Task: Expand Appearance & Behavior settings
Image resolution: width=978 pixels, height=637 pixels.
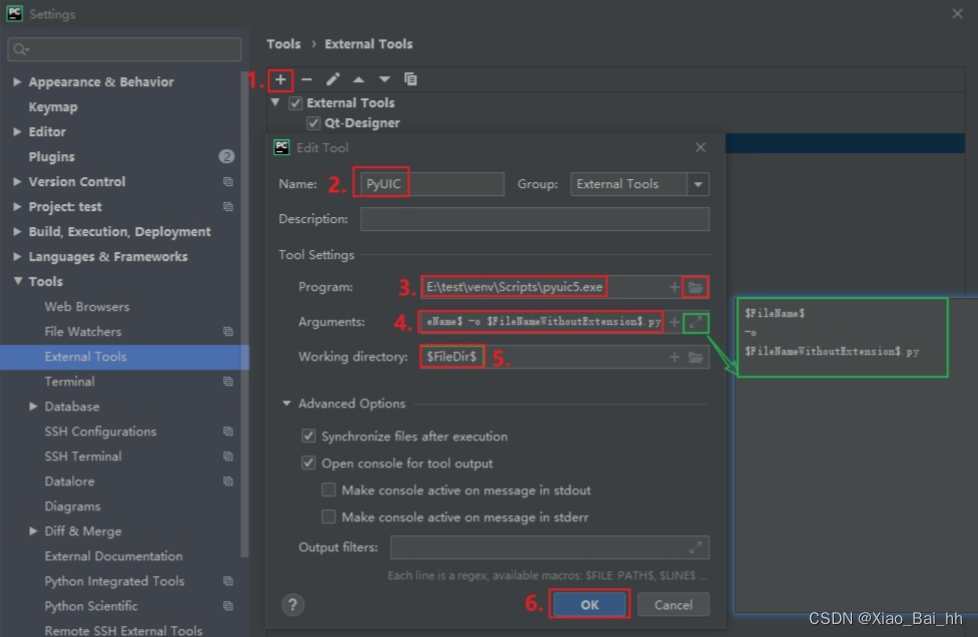Action: pyautogui.click(x=17, y=82)
